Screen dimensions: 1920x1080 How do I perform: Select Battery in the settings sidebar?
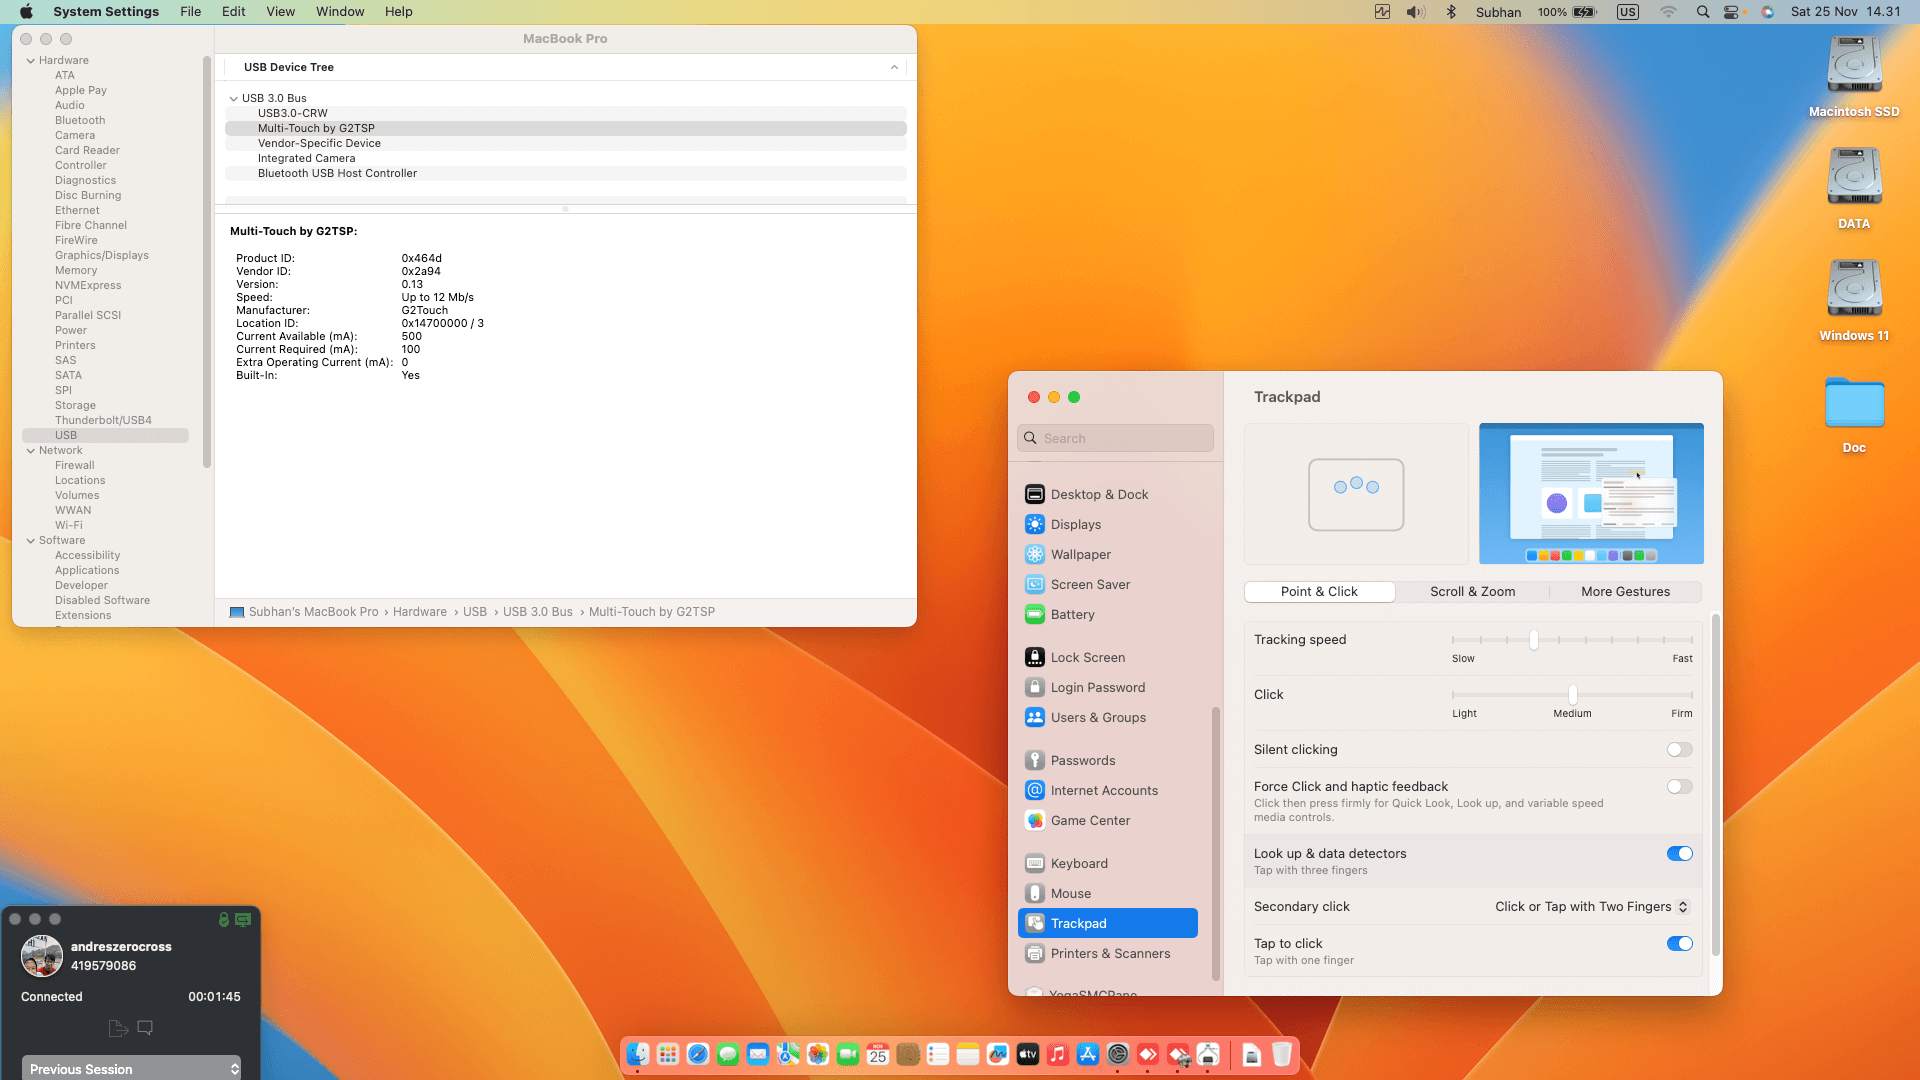click(1072, 614)
